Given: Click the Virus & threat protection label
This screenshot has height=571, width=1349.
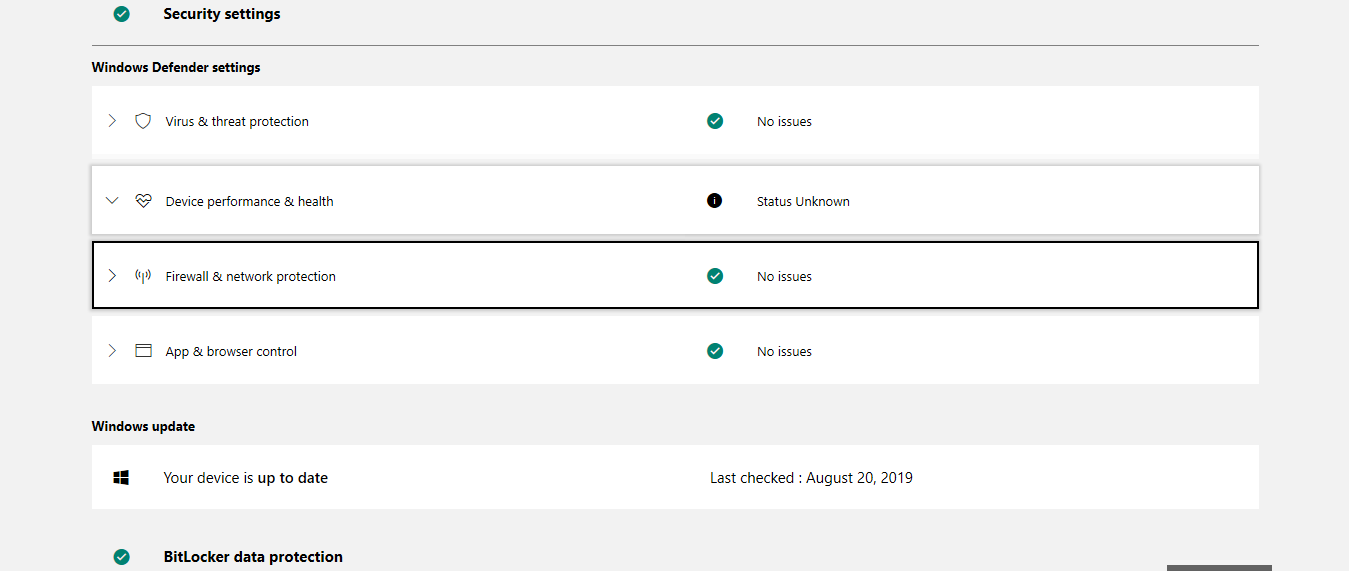Looking at the screenshot, I should [237, 121].
